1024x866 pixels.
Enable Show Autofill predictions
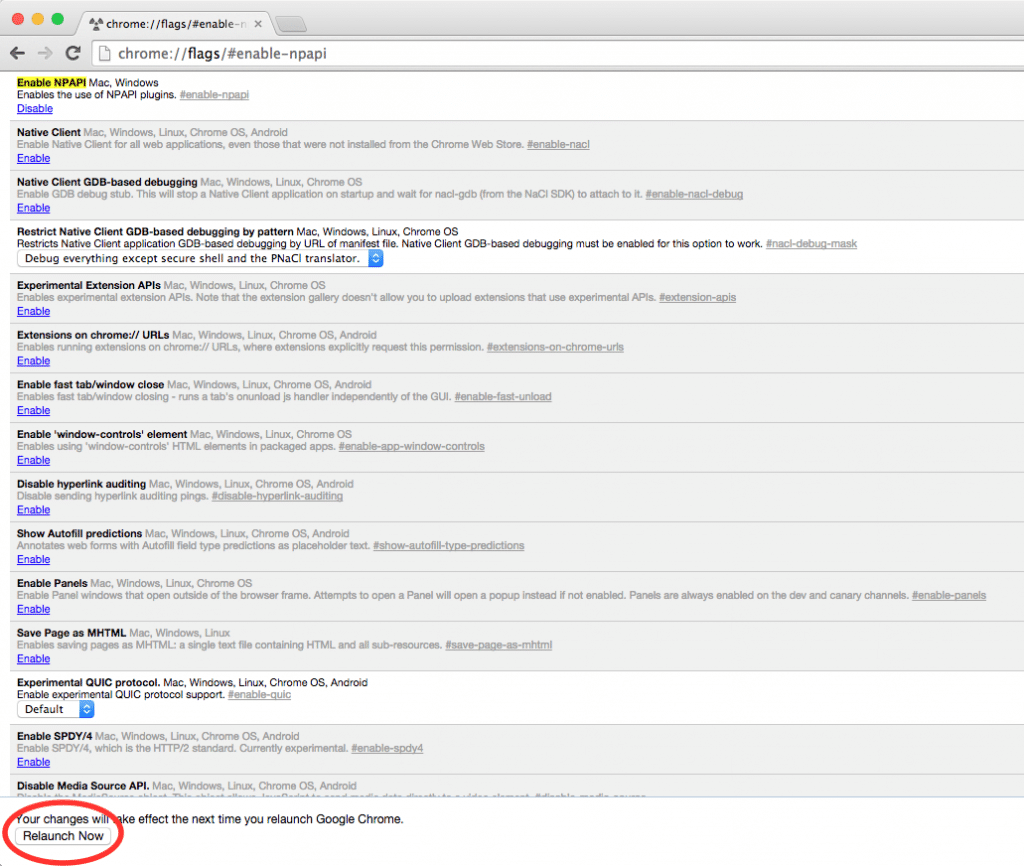[x=33, y=559]
